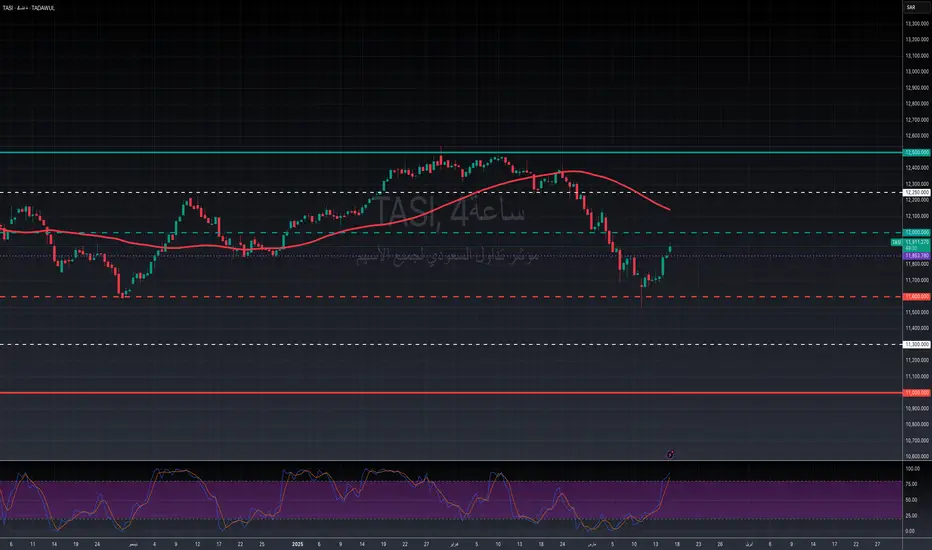Click the SAR currency button
Image resolution: width=932 pixels, height=550 pixels.
(x=911, y=7)
